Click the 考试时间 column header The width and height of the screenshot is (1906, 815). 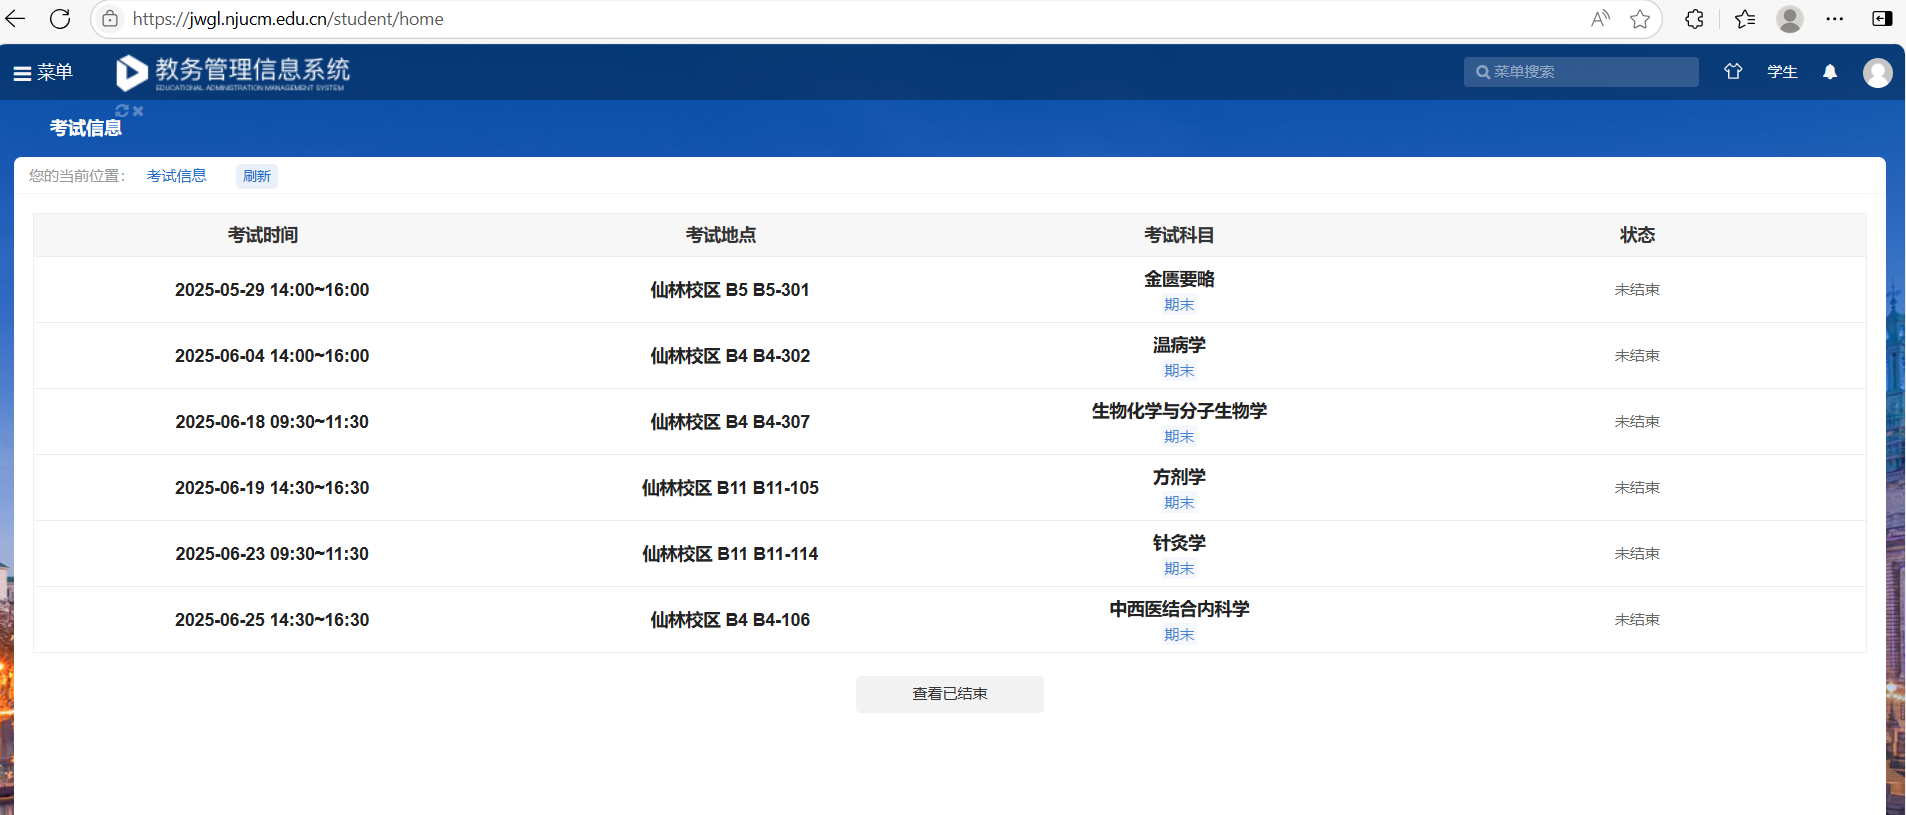pyautogui.click(x=263, y=235)
